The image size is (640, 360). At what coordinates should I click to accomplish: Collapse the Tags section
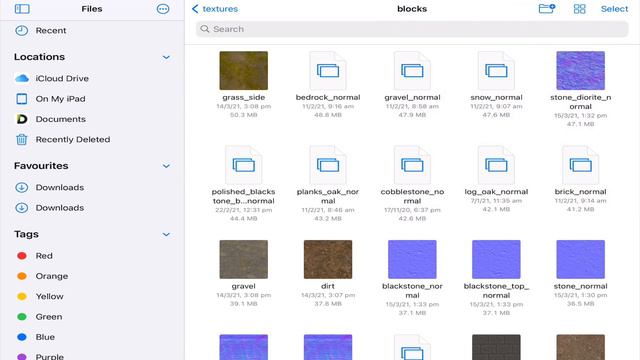click(166, 235)
